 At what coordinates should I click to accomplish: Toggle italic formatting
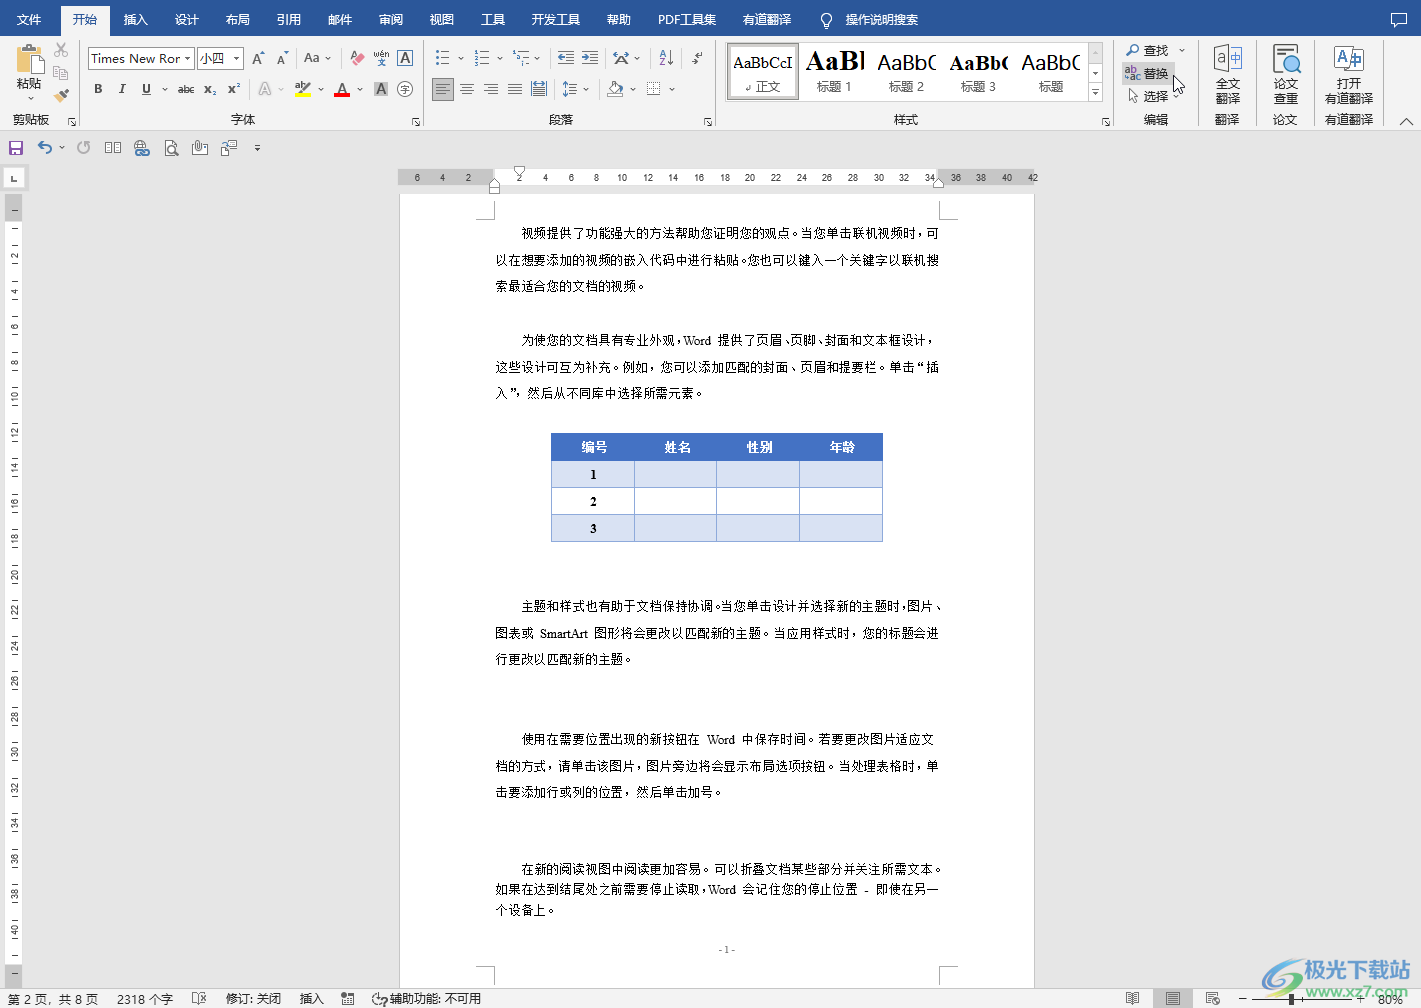coord(122,89)
